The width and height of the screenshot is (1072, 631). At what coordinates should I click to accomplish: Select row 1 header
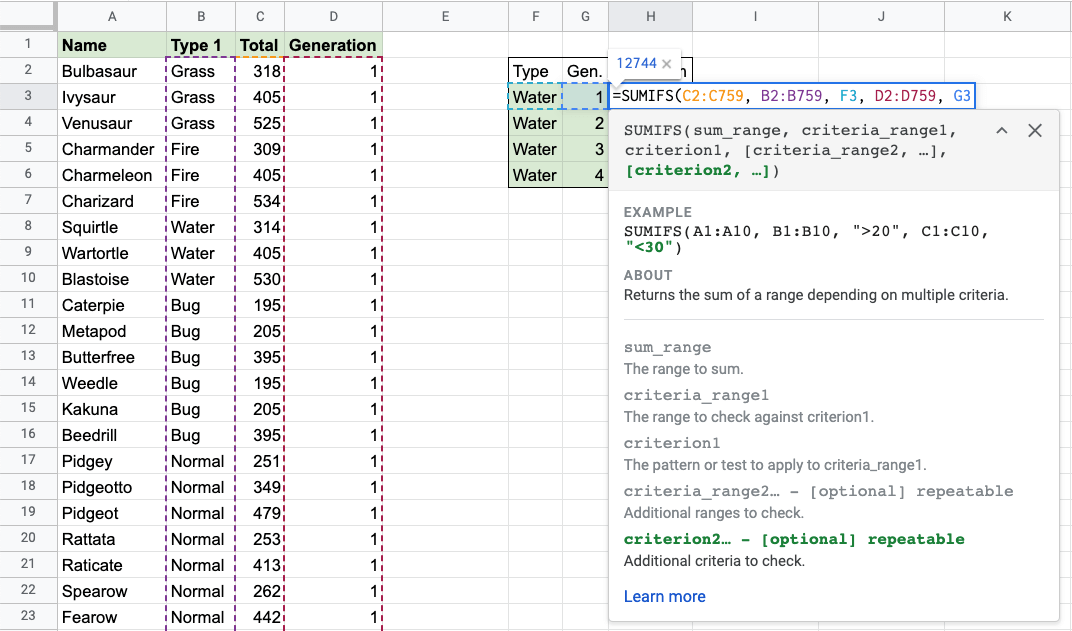(28, 45)
